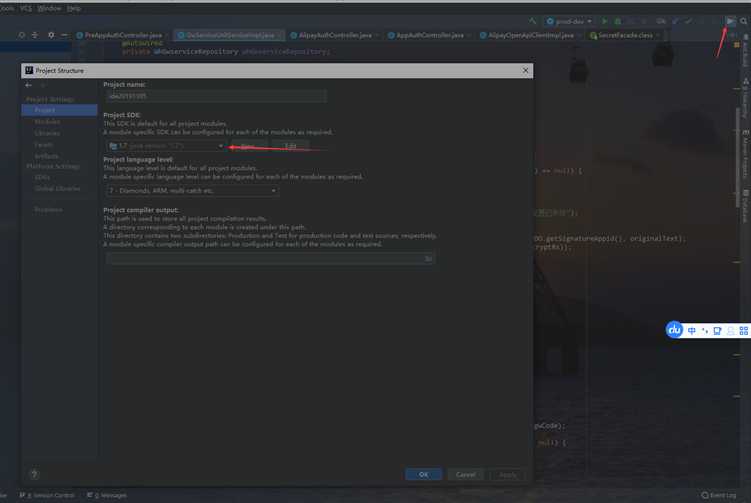
Task: Confirm with the OK button
Action: click(x=423, y=474)
